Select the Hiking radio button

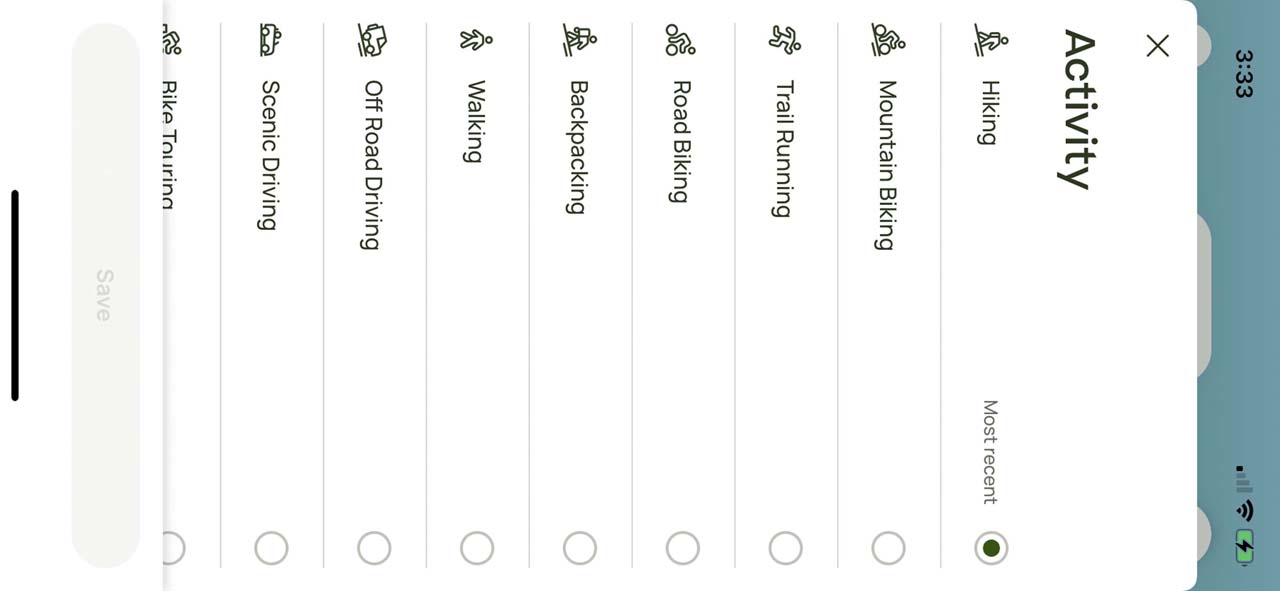click(x=991, y=548)
